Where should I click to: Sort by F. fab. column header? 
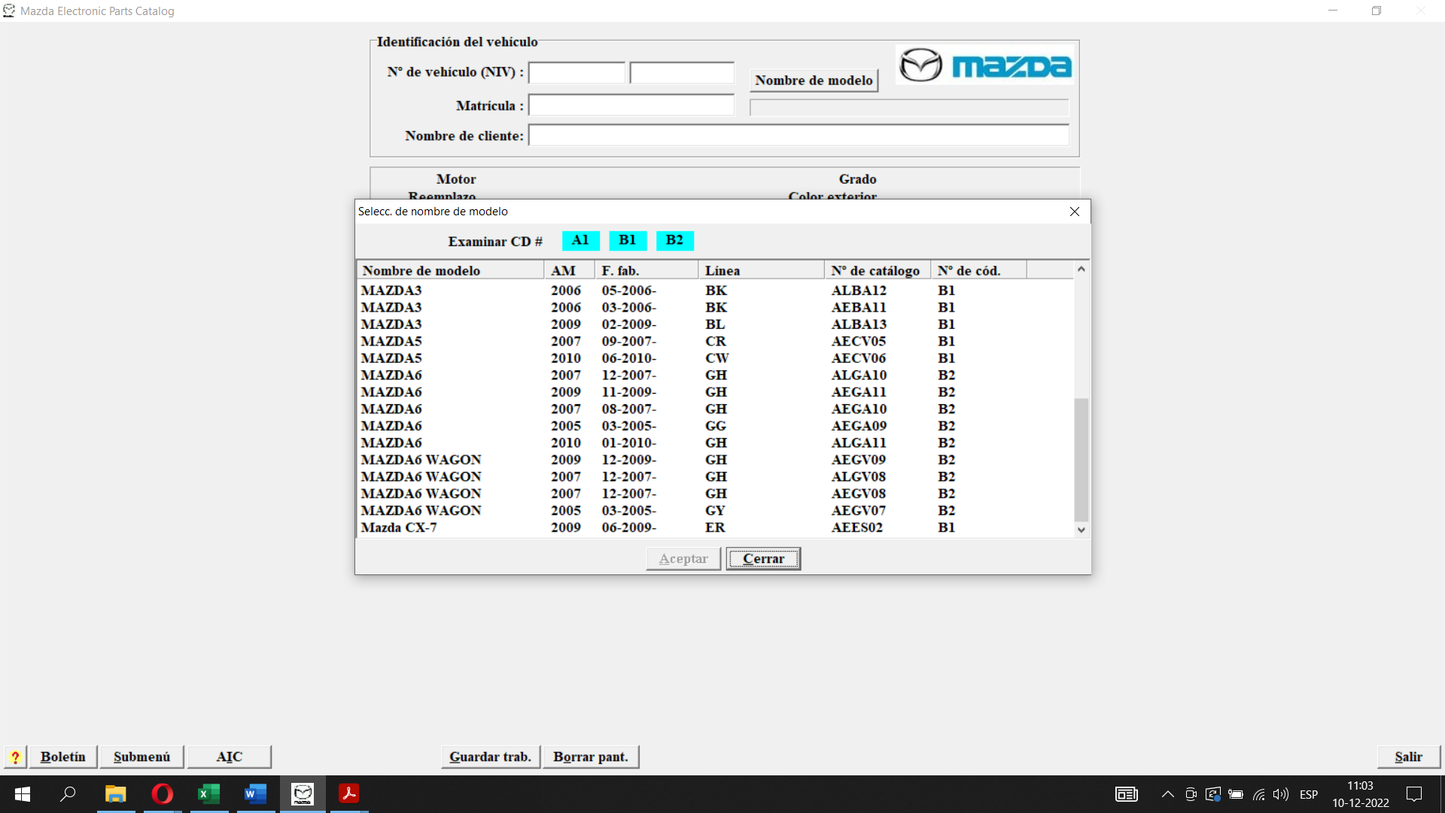click(x=647, y=270)
